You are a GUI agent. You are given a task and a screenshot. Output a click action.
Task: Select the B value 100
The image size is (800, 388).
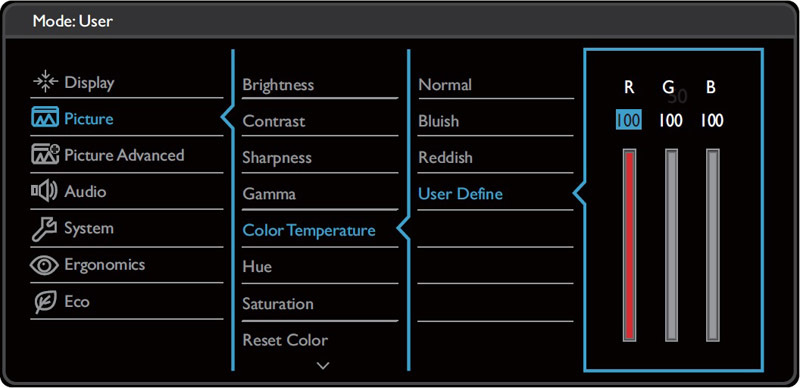tap(711, 121)
